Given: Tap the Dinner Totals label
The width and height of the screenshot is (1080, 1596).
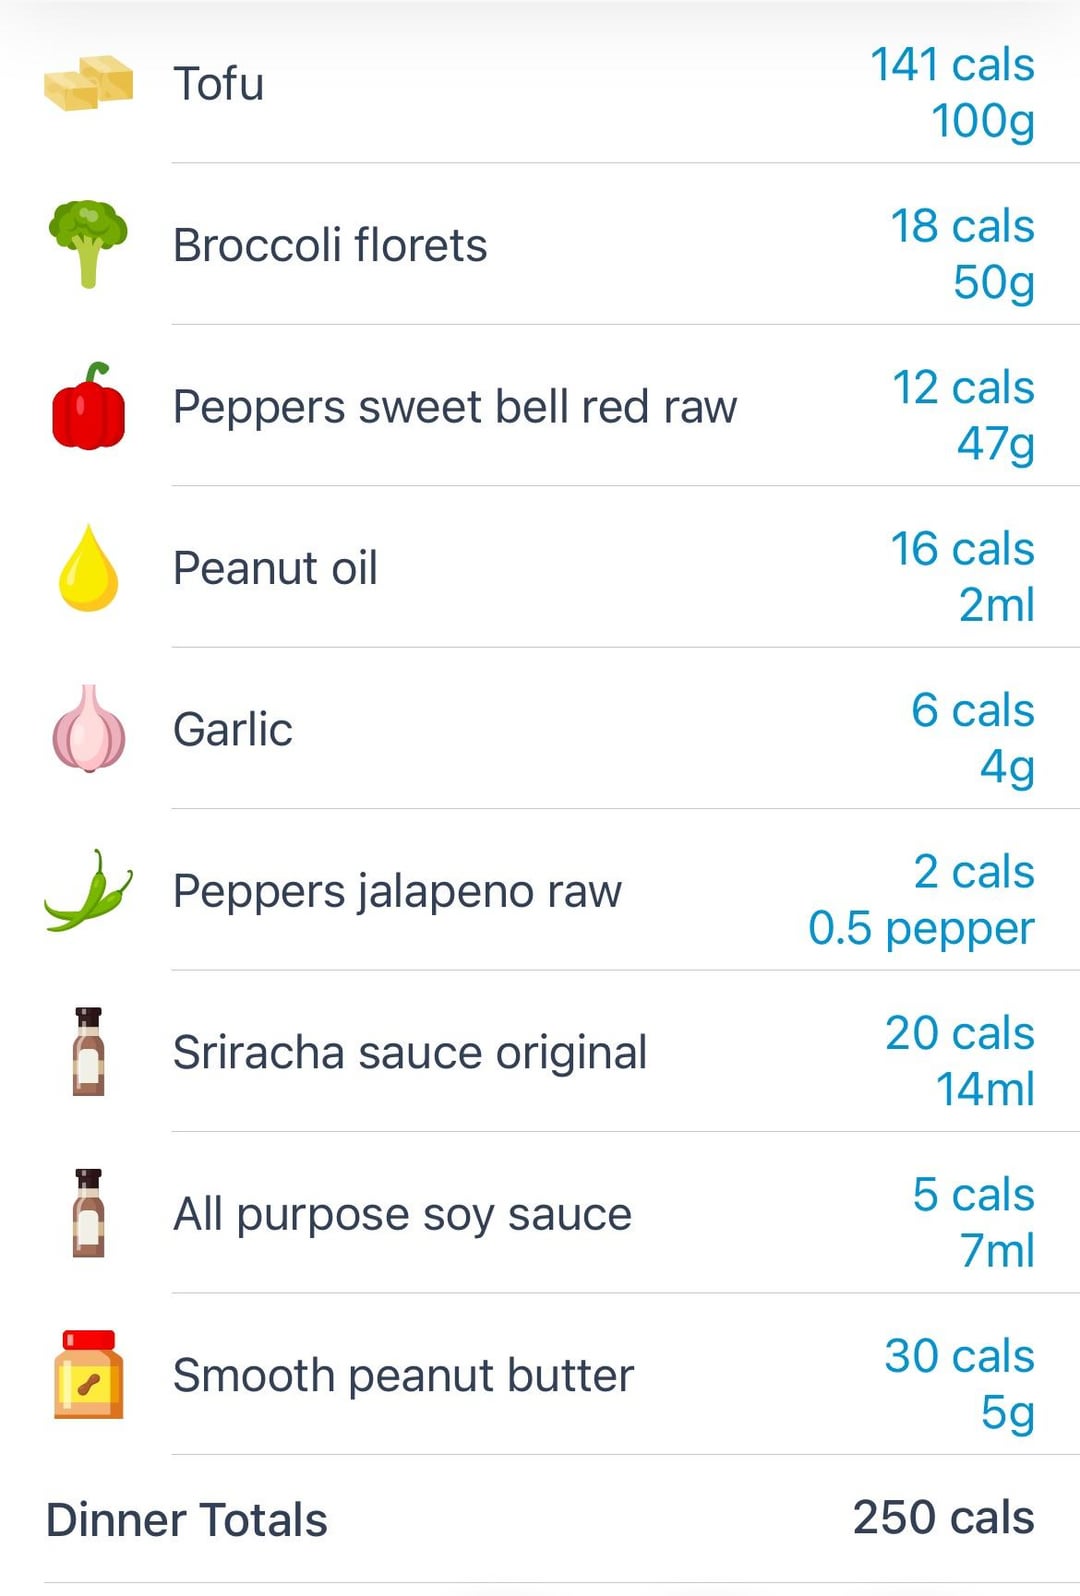Looking at the screenshot, I should click(x=187, y=1520).
